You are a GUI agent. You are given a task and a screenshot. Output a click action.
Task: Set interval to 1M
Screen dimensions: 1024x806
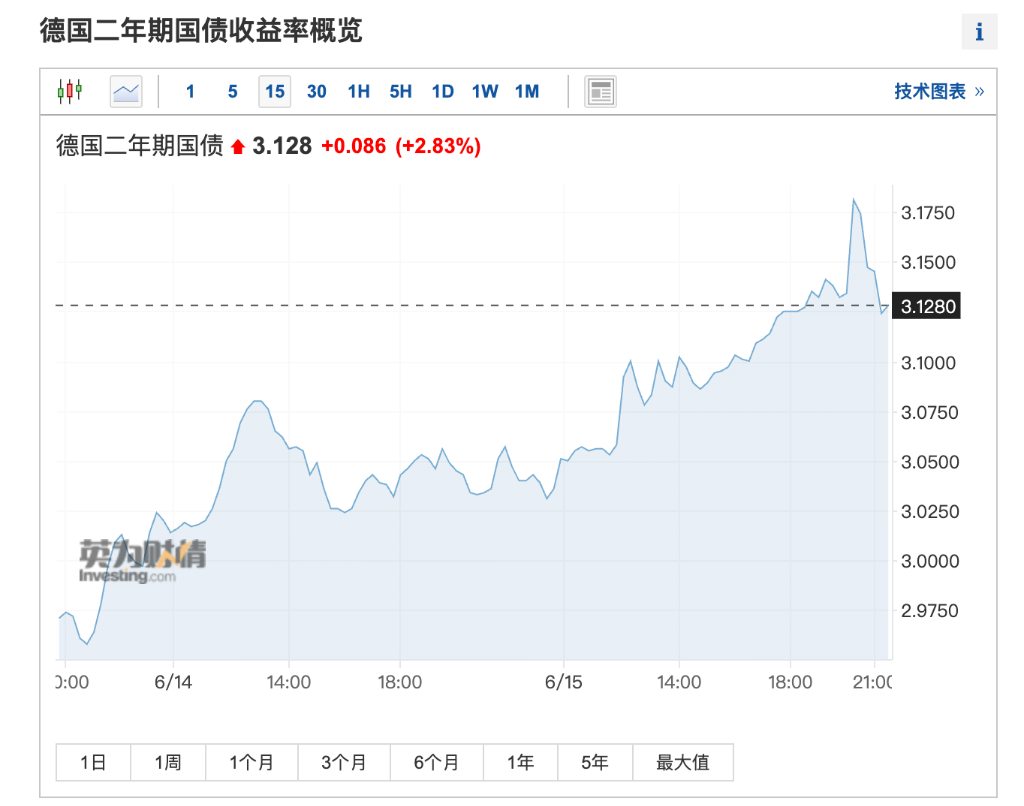[x=527, y=91]
